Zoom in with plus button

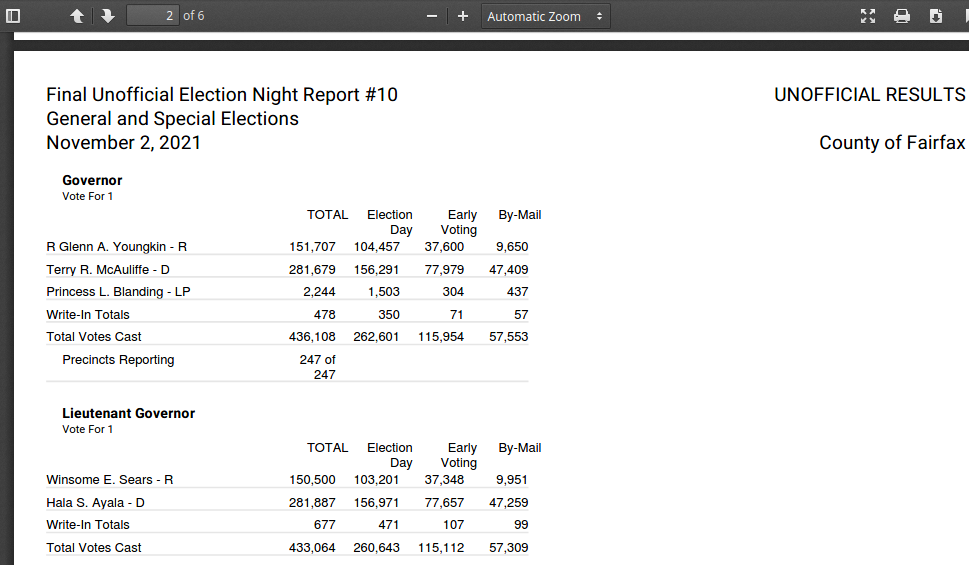pos(463,16)
